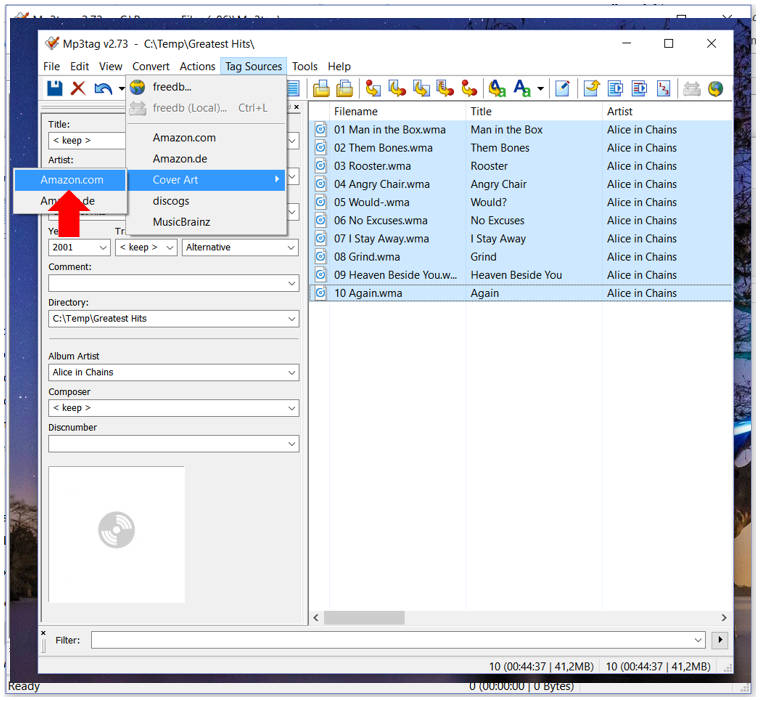Click the Change directory folder icon
This screenshot has width=761, height=701.
pos(321,88)
